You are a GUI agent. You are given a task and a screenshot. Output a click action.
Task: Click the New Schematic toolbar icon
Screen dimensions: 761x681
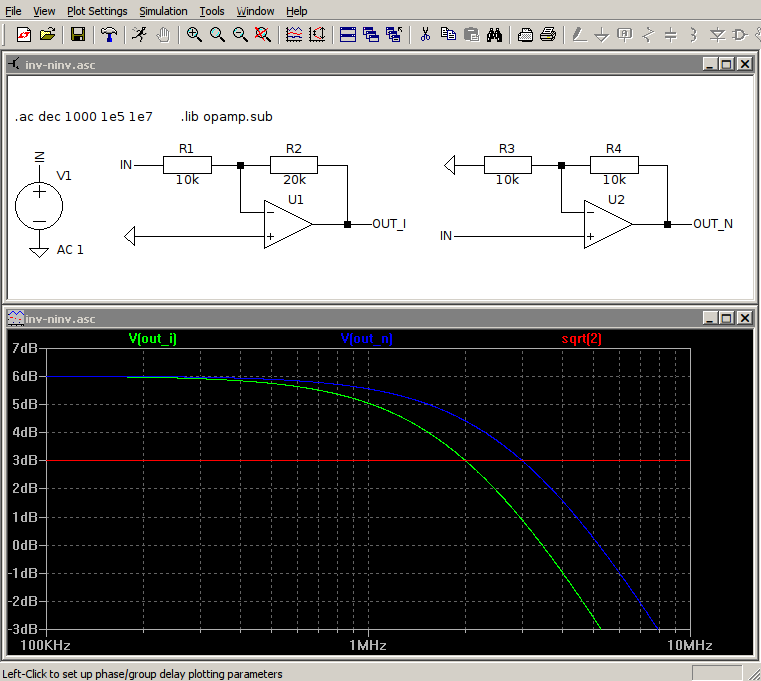pos(24,34)
